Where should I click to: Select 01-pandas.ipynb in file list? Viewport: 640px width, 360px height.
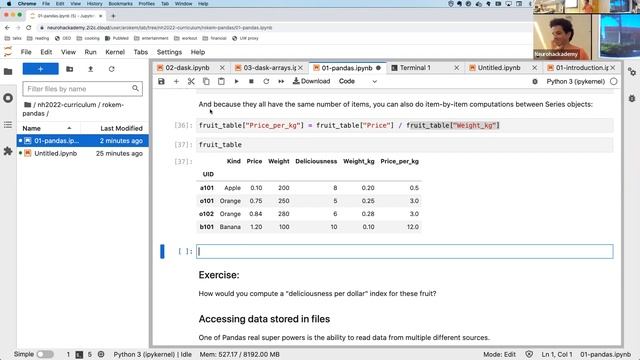83,140
